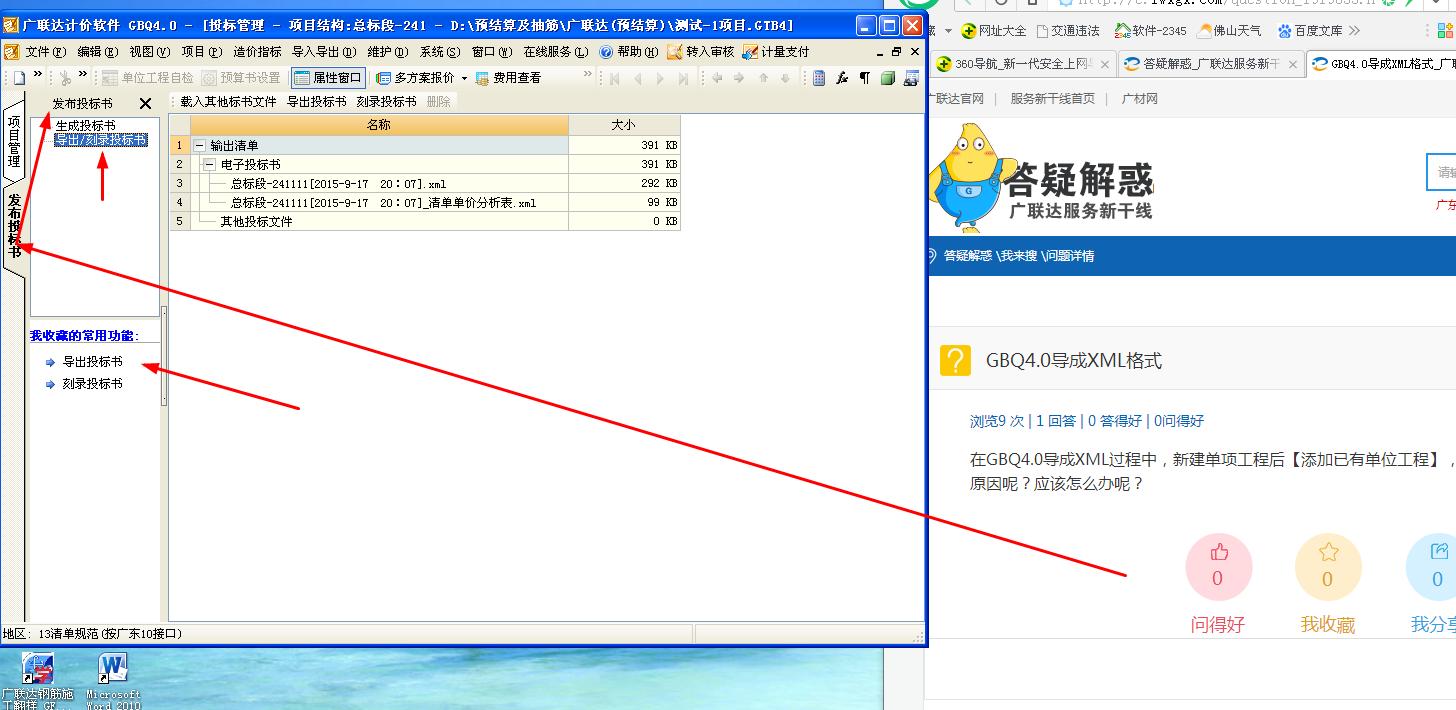Click the calculator icon in toolbar
Image resolution: width=1456 pixels, height=710 pixels.
pos(820,78)
